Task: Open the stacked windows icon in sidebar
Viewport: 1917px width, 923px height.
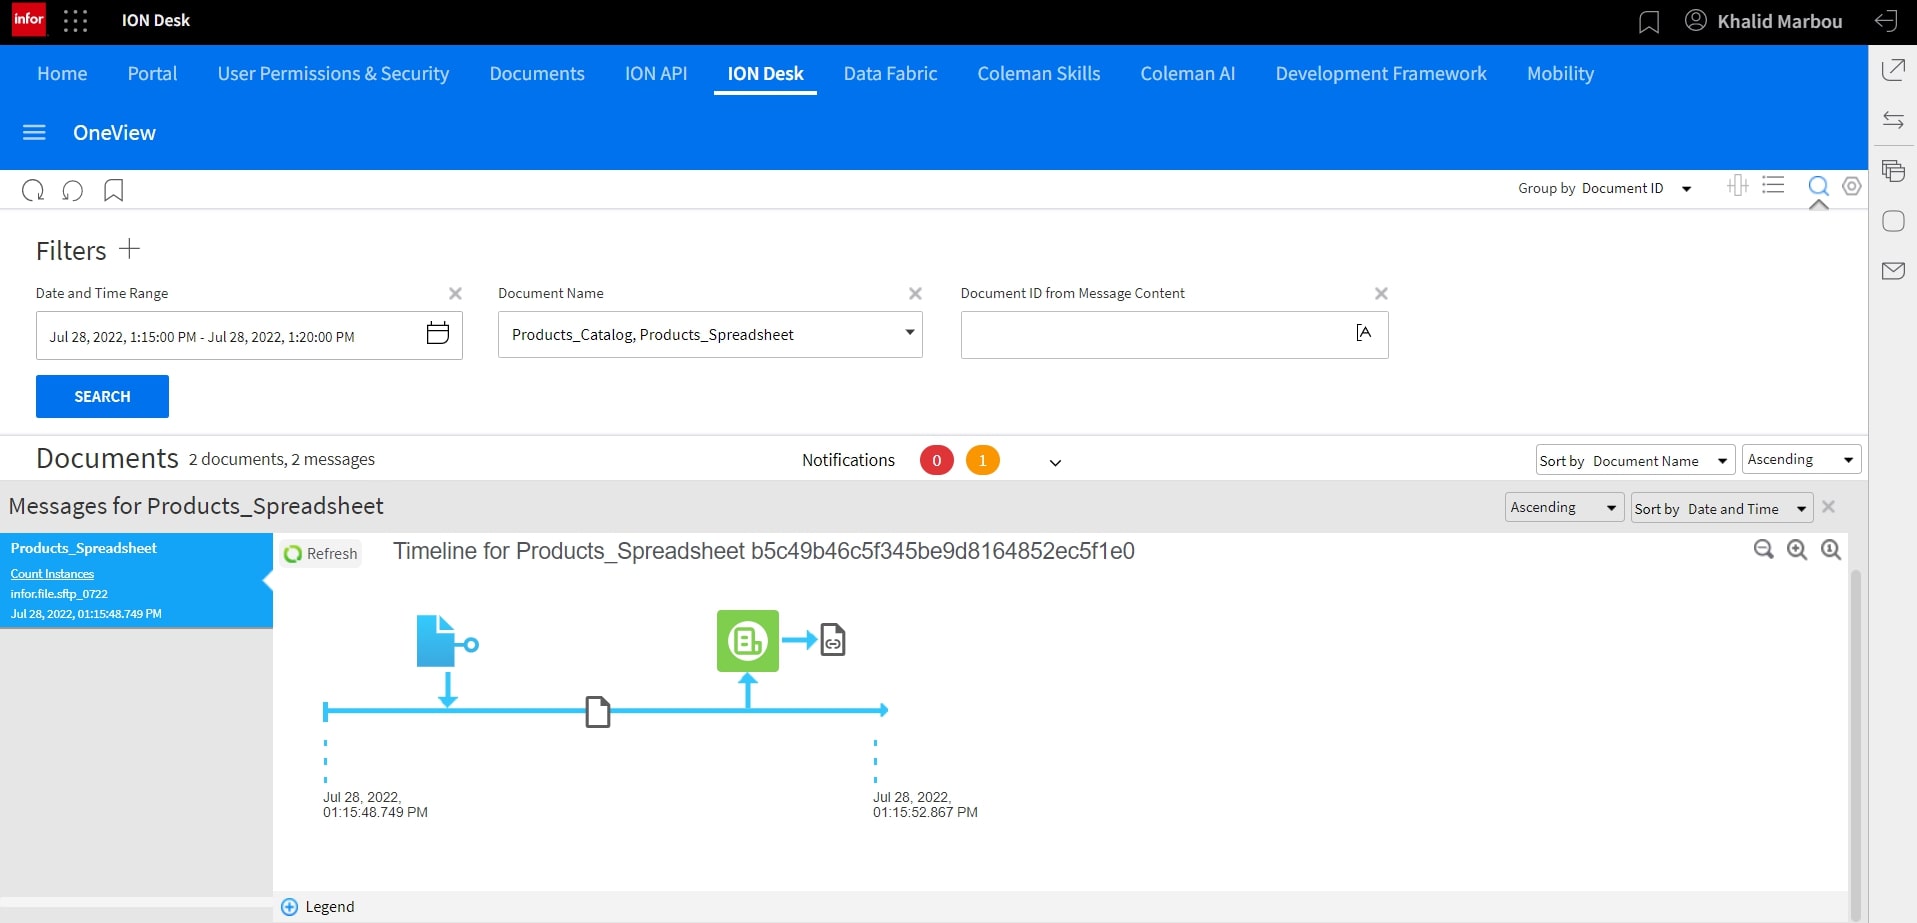Action: (x=1893, y=170)
